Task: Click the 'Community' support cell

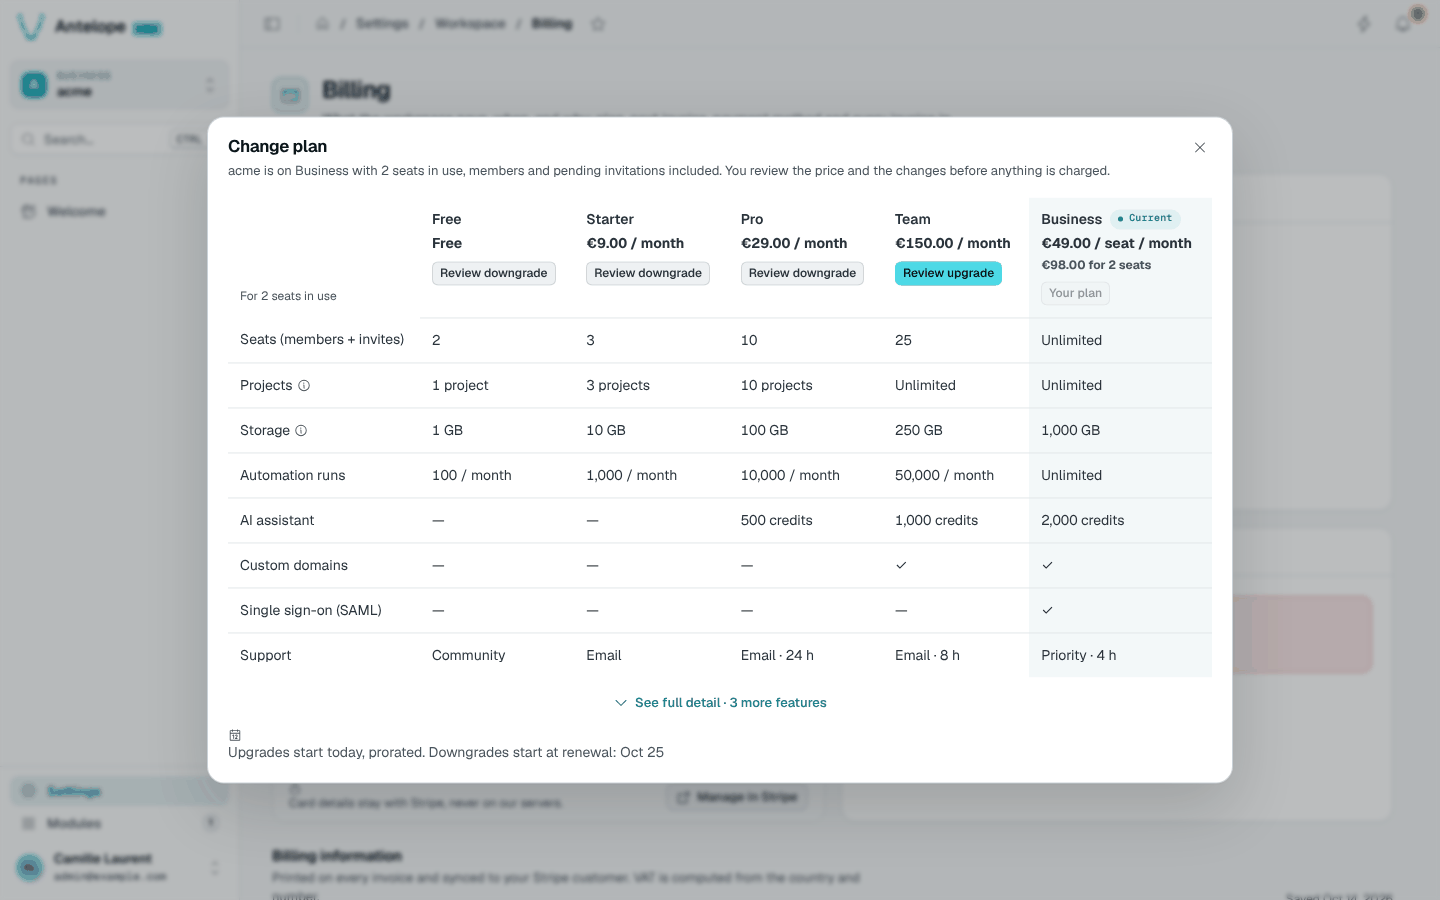Action: coord(468,656)
